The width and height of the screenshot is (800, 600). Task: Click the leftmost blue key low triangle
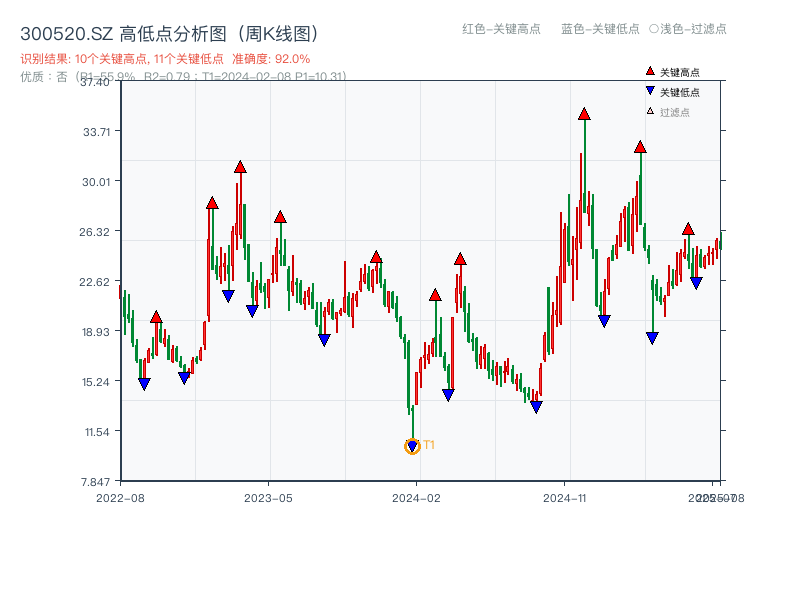click(x=142, y=382)
